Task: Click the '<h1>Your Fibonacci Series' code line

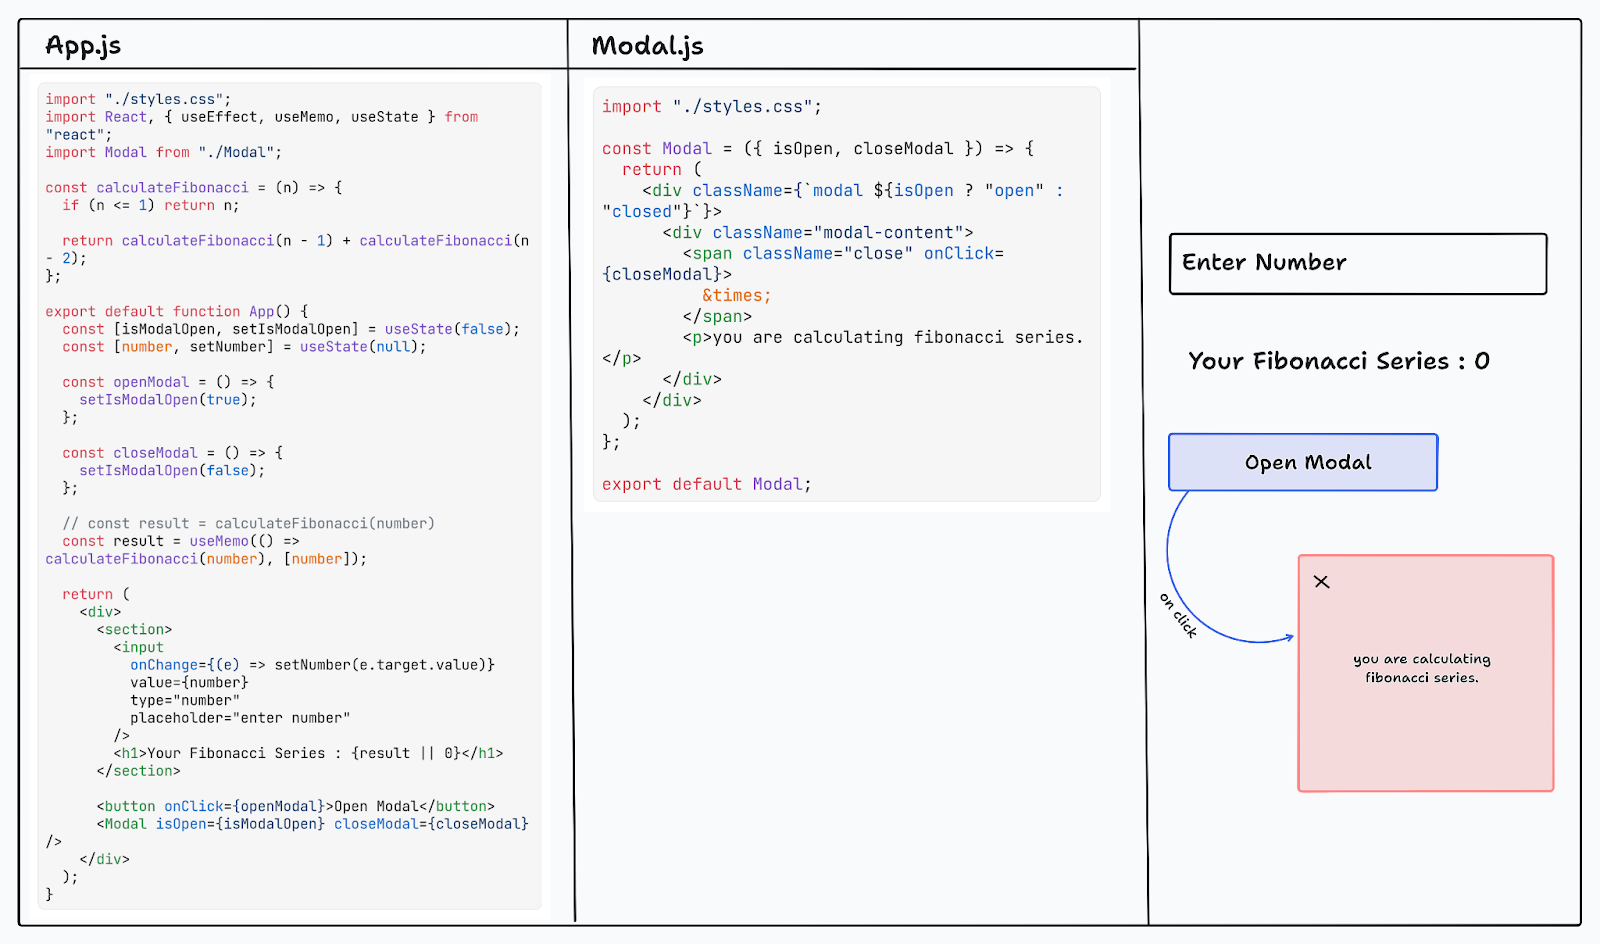Action: pyautogui.click(x=308, y=753)
